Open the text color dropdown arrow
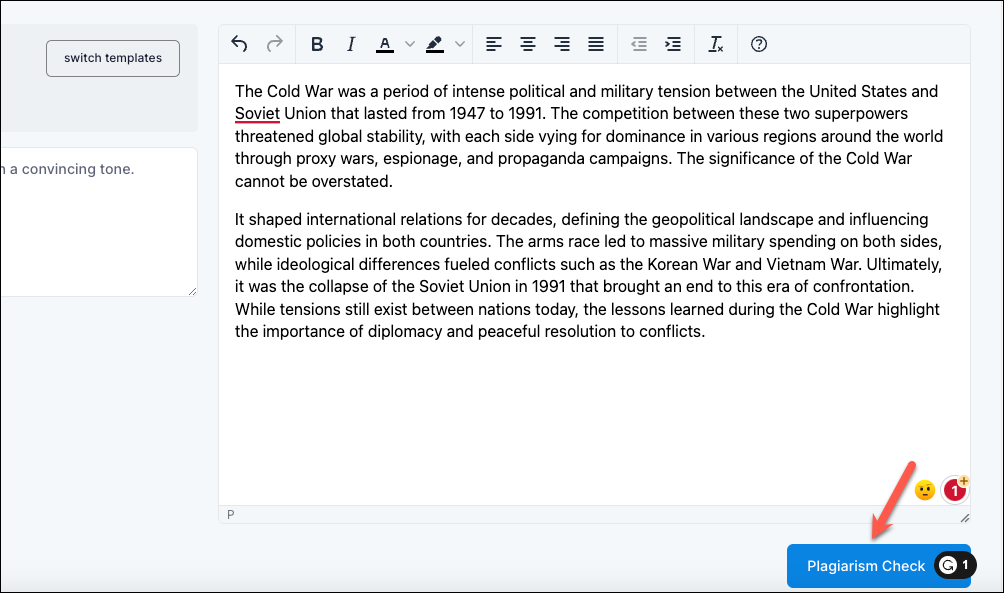The image size is (1004, 593). [410, 44]
